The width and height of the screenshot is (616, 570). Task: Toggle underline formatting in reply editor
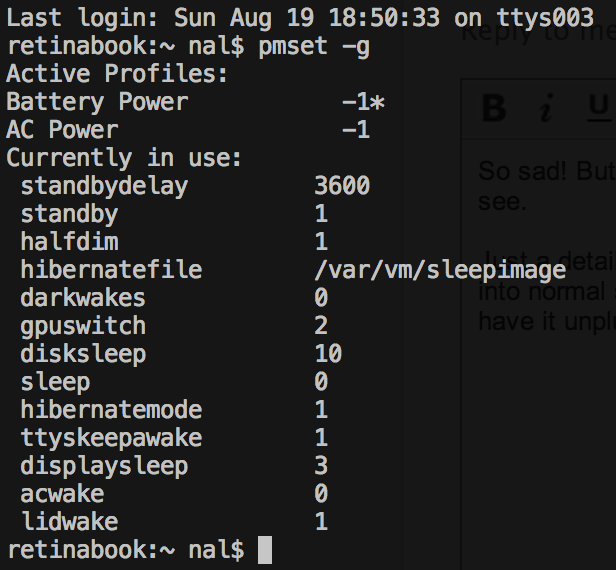(x=599, y=108)
